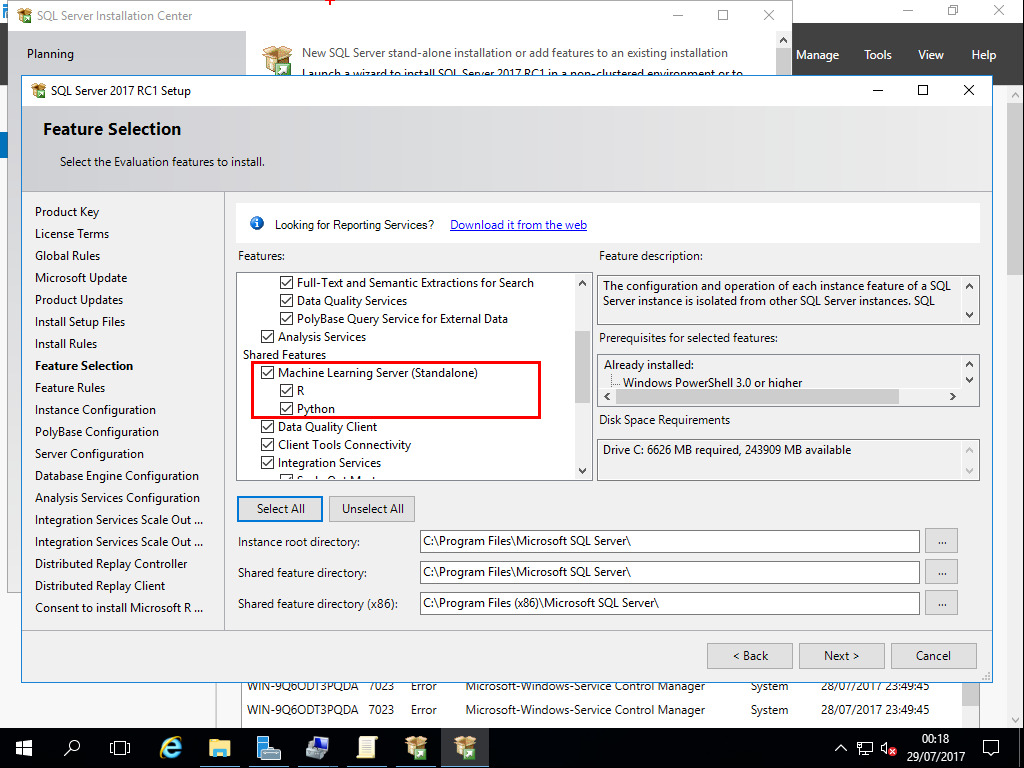Image resolution: width=1024 pixels, height=768 pixels.
Task: Browse for the Instance root directory
Action: pyautogui.click(x=941, y=541)
